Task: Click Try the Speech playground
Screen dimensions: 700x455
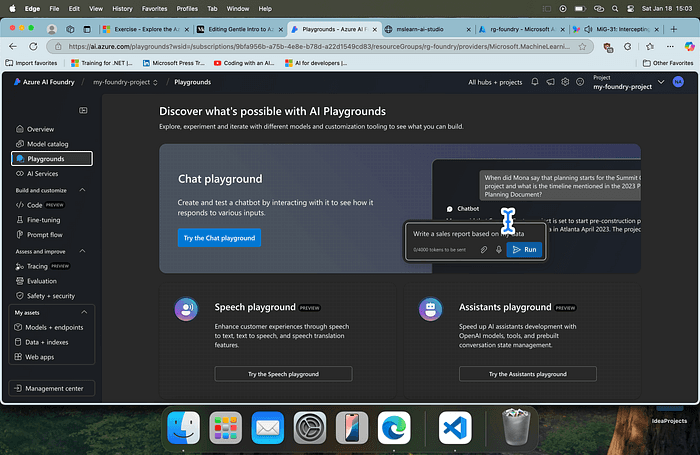Action: 283,374
